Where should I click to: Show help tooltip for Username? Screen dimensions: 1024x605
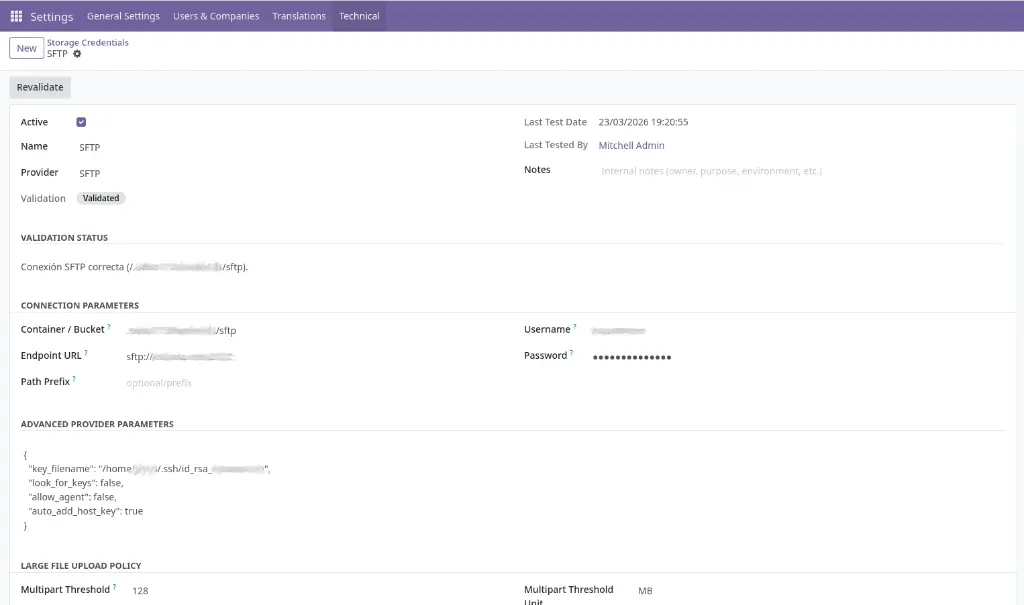pos(575,327)
